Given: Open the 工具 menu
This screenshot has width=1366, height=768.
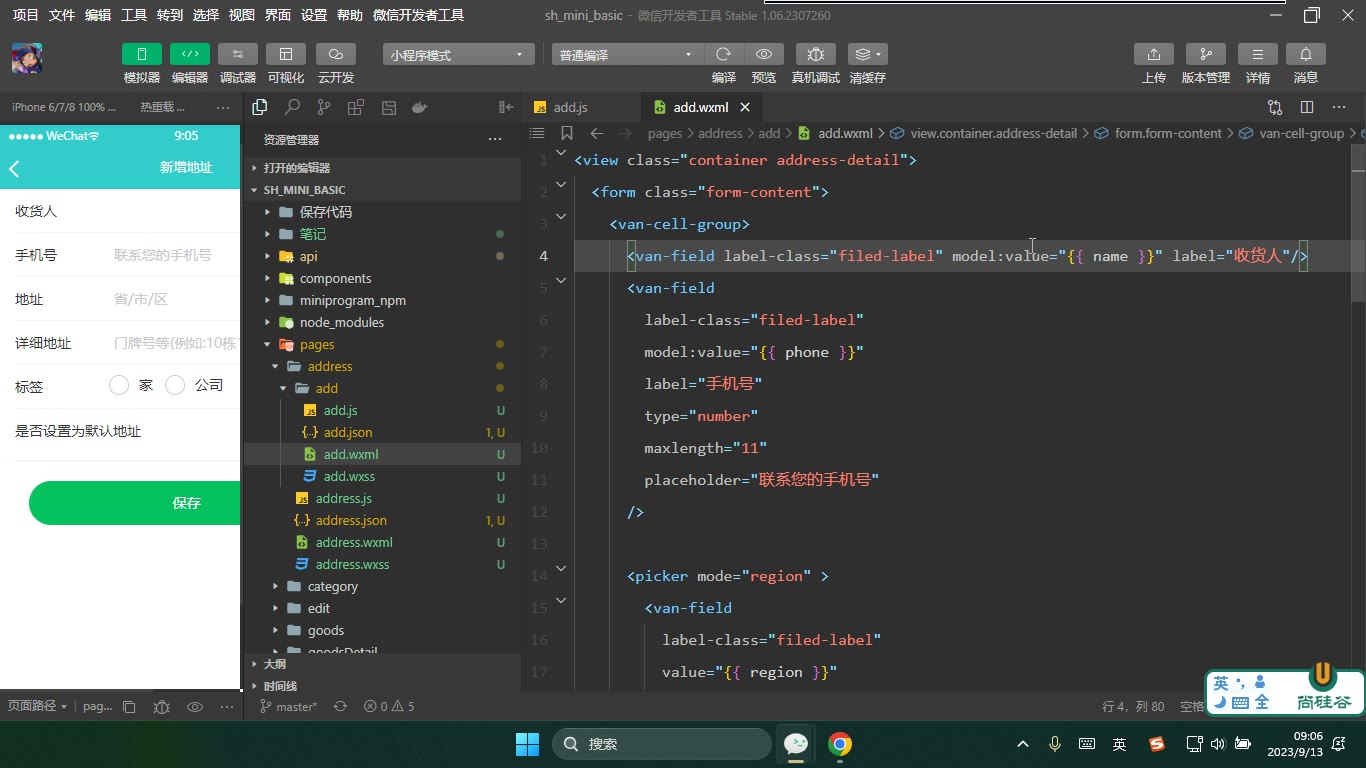Looking at the screenshot, I should [134, 15].
